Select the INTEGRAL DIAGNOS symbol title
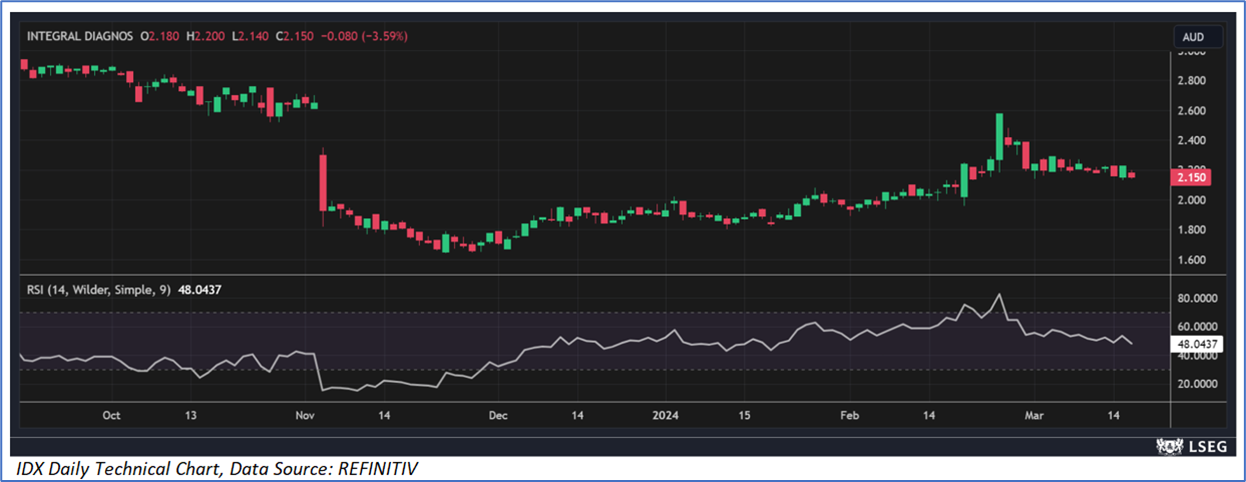Viewport: 1246px width, 482px height. coord(81,36)
